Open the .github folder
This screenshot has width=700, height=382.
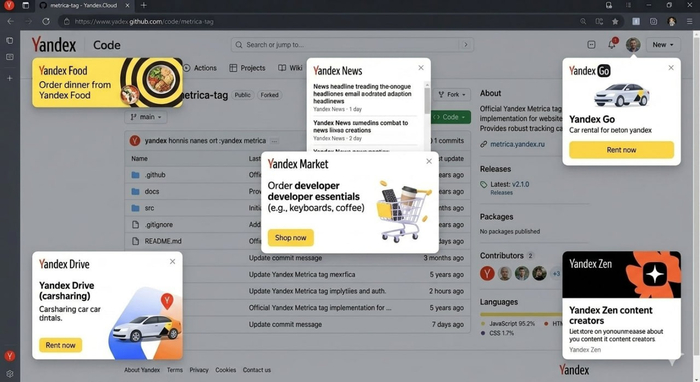pos(155,175)
